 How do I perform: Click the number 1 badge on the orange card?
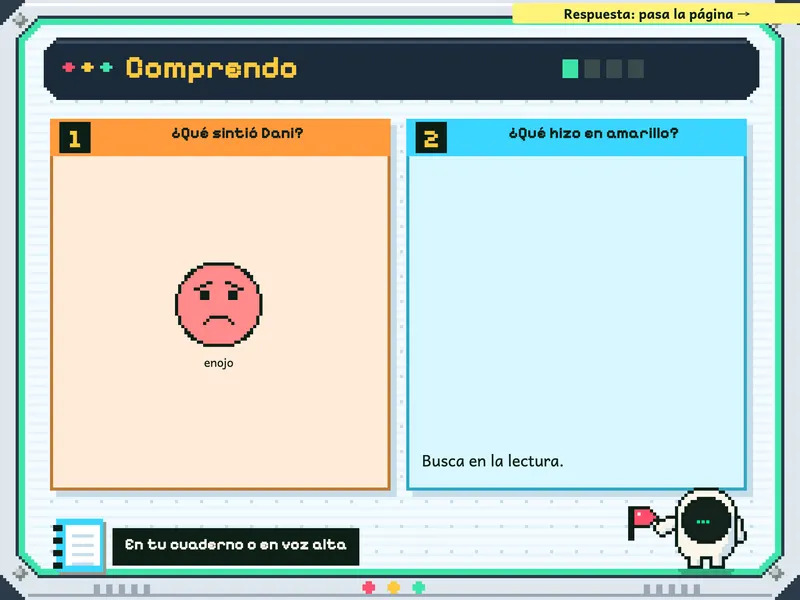75,138
